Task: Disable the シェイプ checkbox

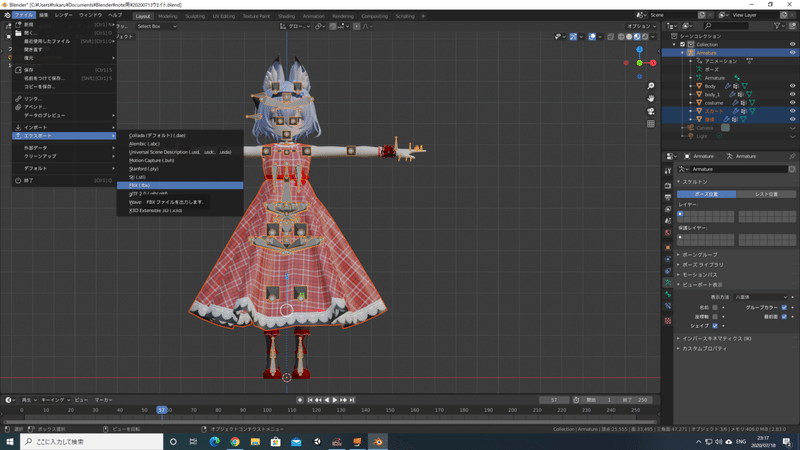Action: [x=715, y=326]
